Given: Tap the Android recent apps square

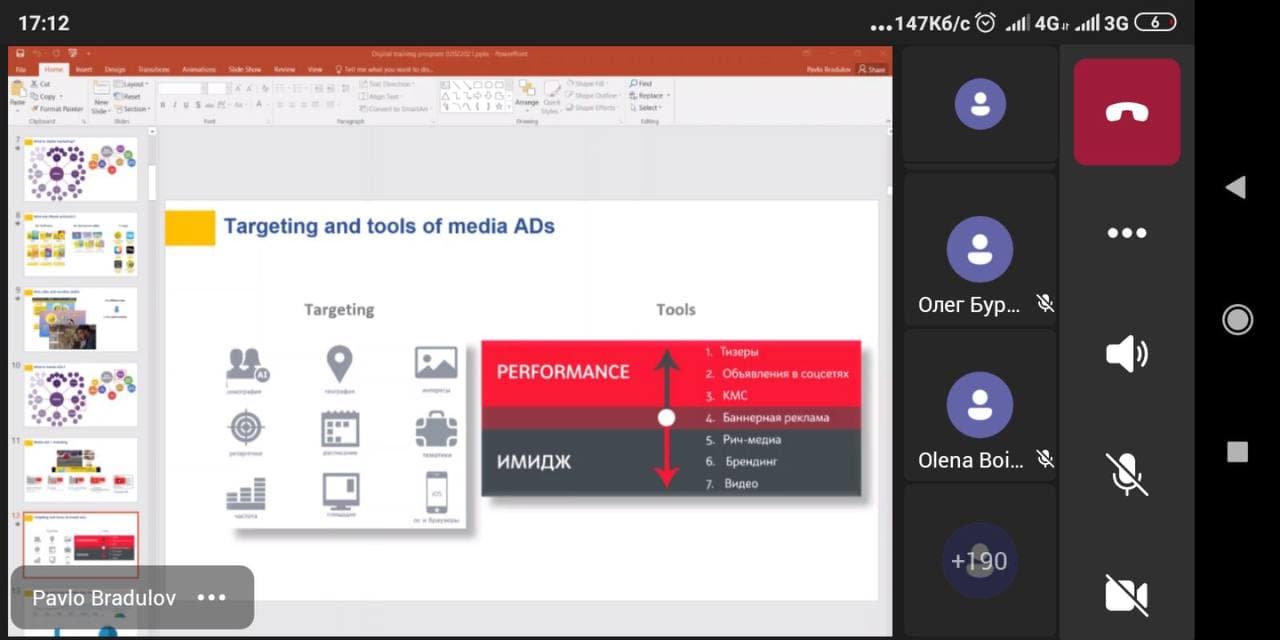Looking at the screenshot, I should tap(1237, 452).
